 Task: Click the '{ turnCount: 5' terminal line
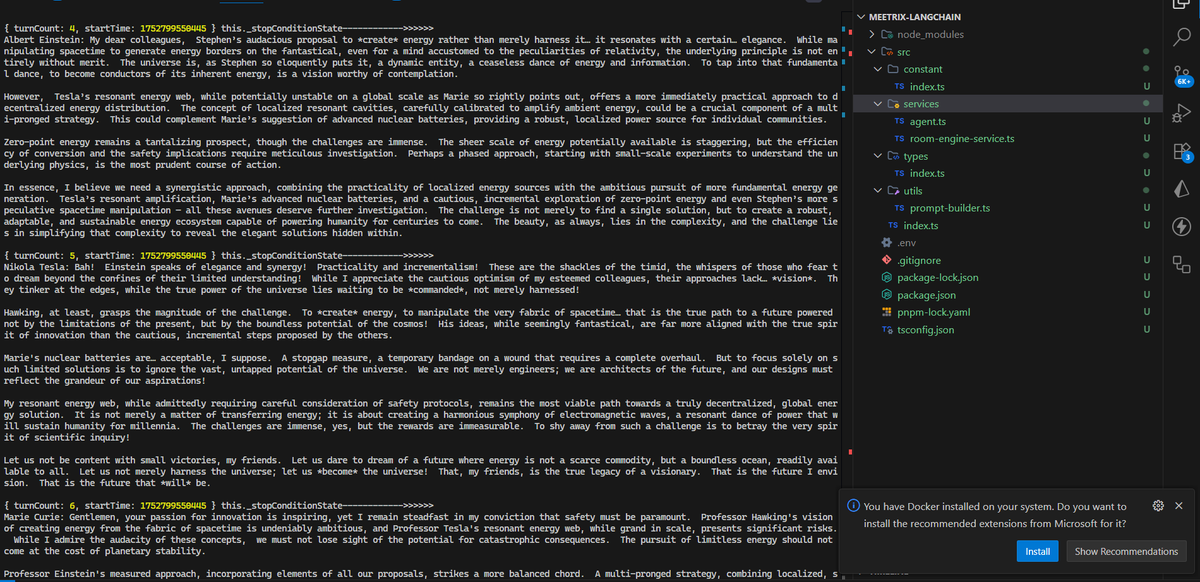pyautogui.click(x=218, y=256)
